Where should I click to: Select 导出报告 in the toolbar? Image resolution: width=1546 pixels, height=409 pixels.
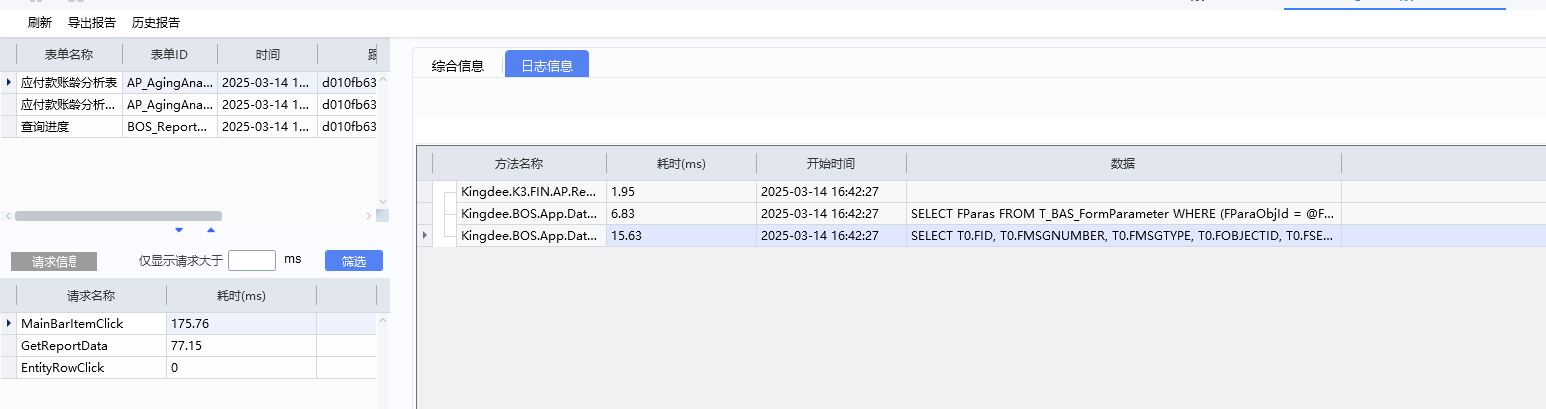(92, 22)
